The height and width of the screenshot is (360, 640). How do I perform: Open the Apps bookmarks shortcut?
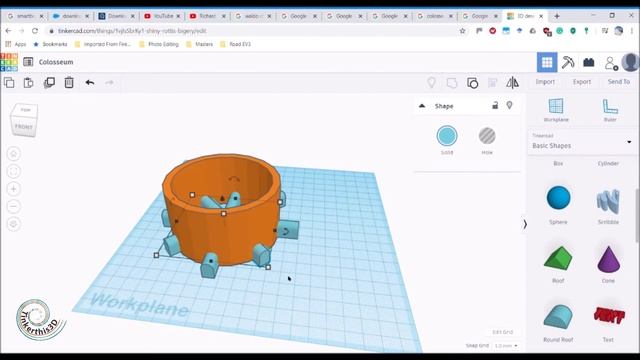[x=16, y=44]
